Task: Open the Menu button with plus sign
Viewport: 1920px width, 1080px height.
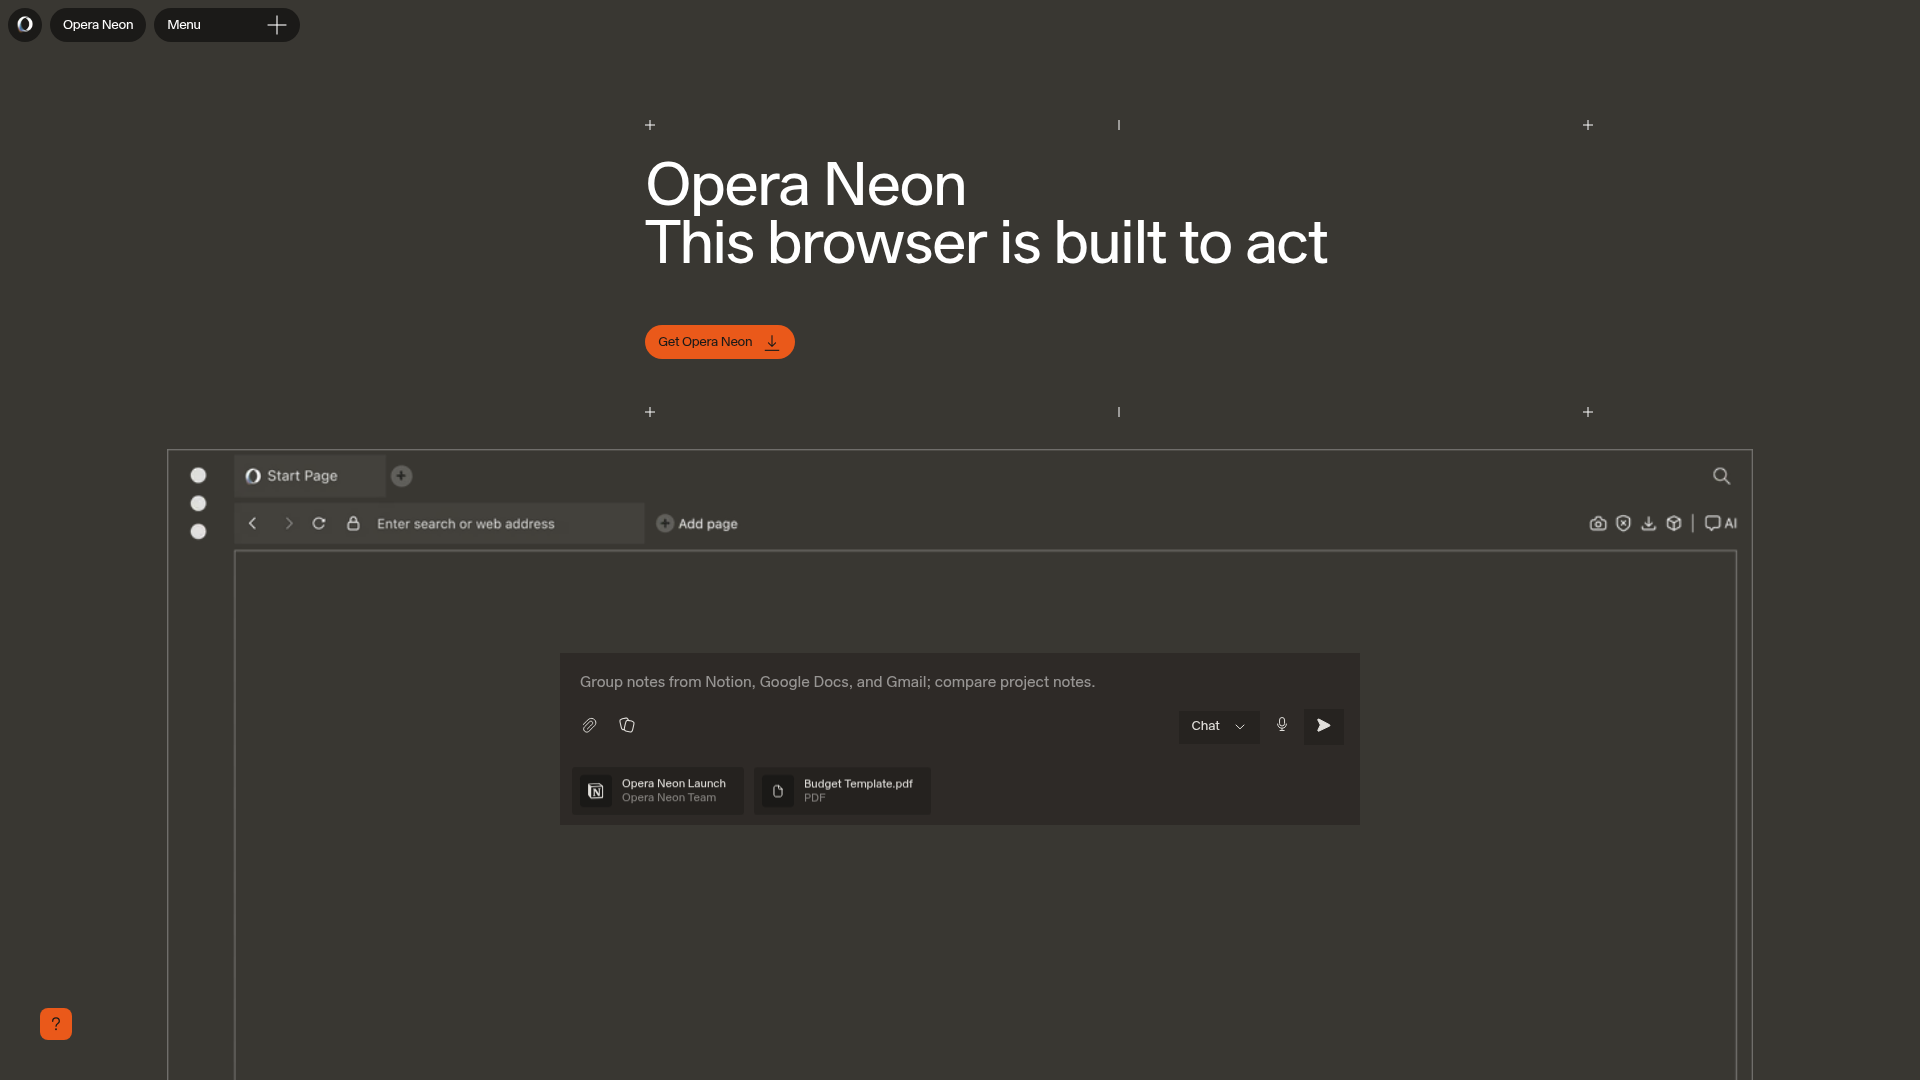Action: 227,25
